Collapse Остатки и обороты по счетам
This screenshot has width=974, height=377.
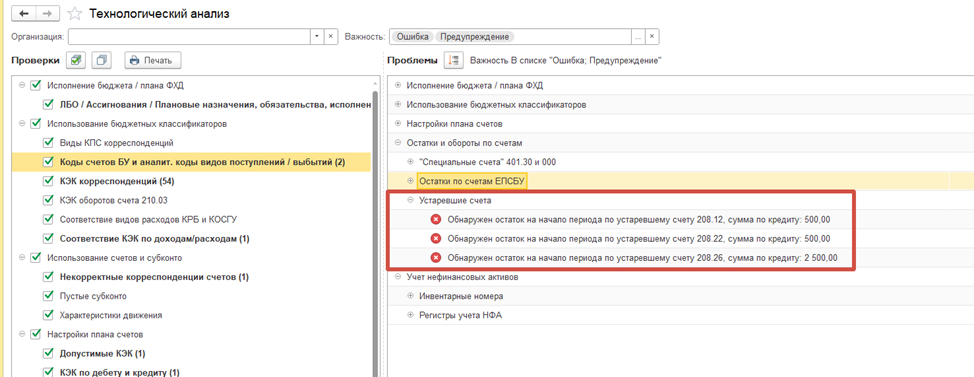398,143
